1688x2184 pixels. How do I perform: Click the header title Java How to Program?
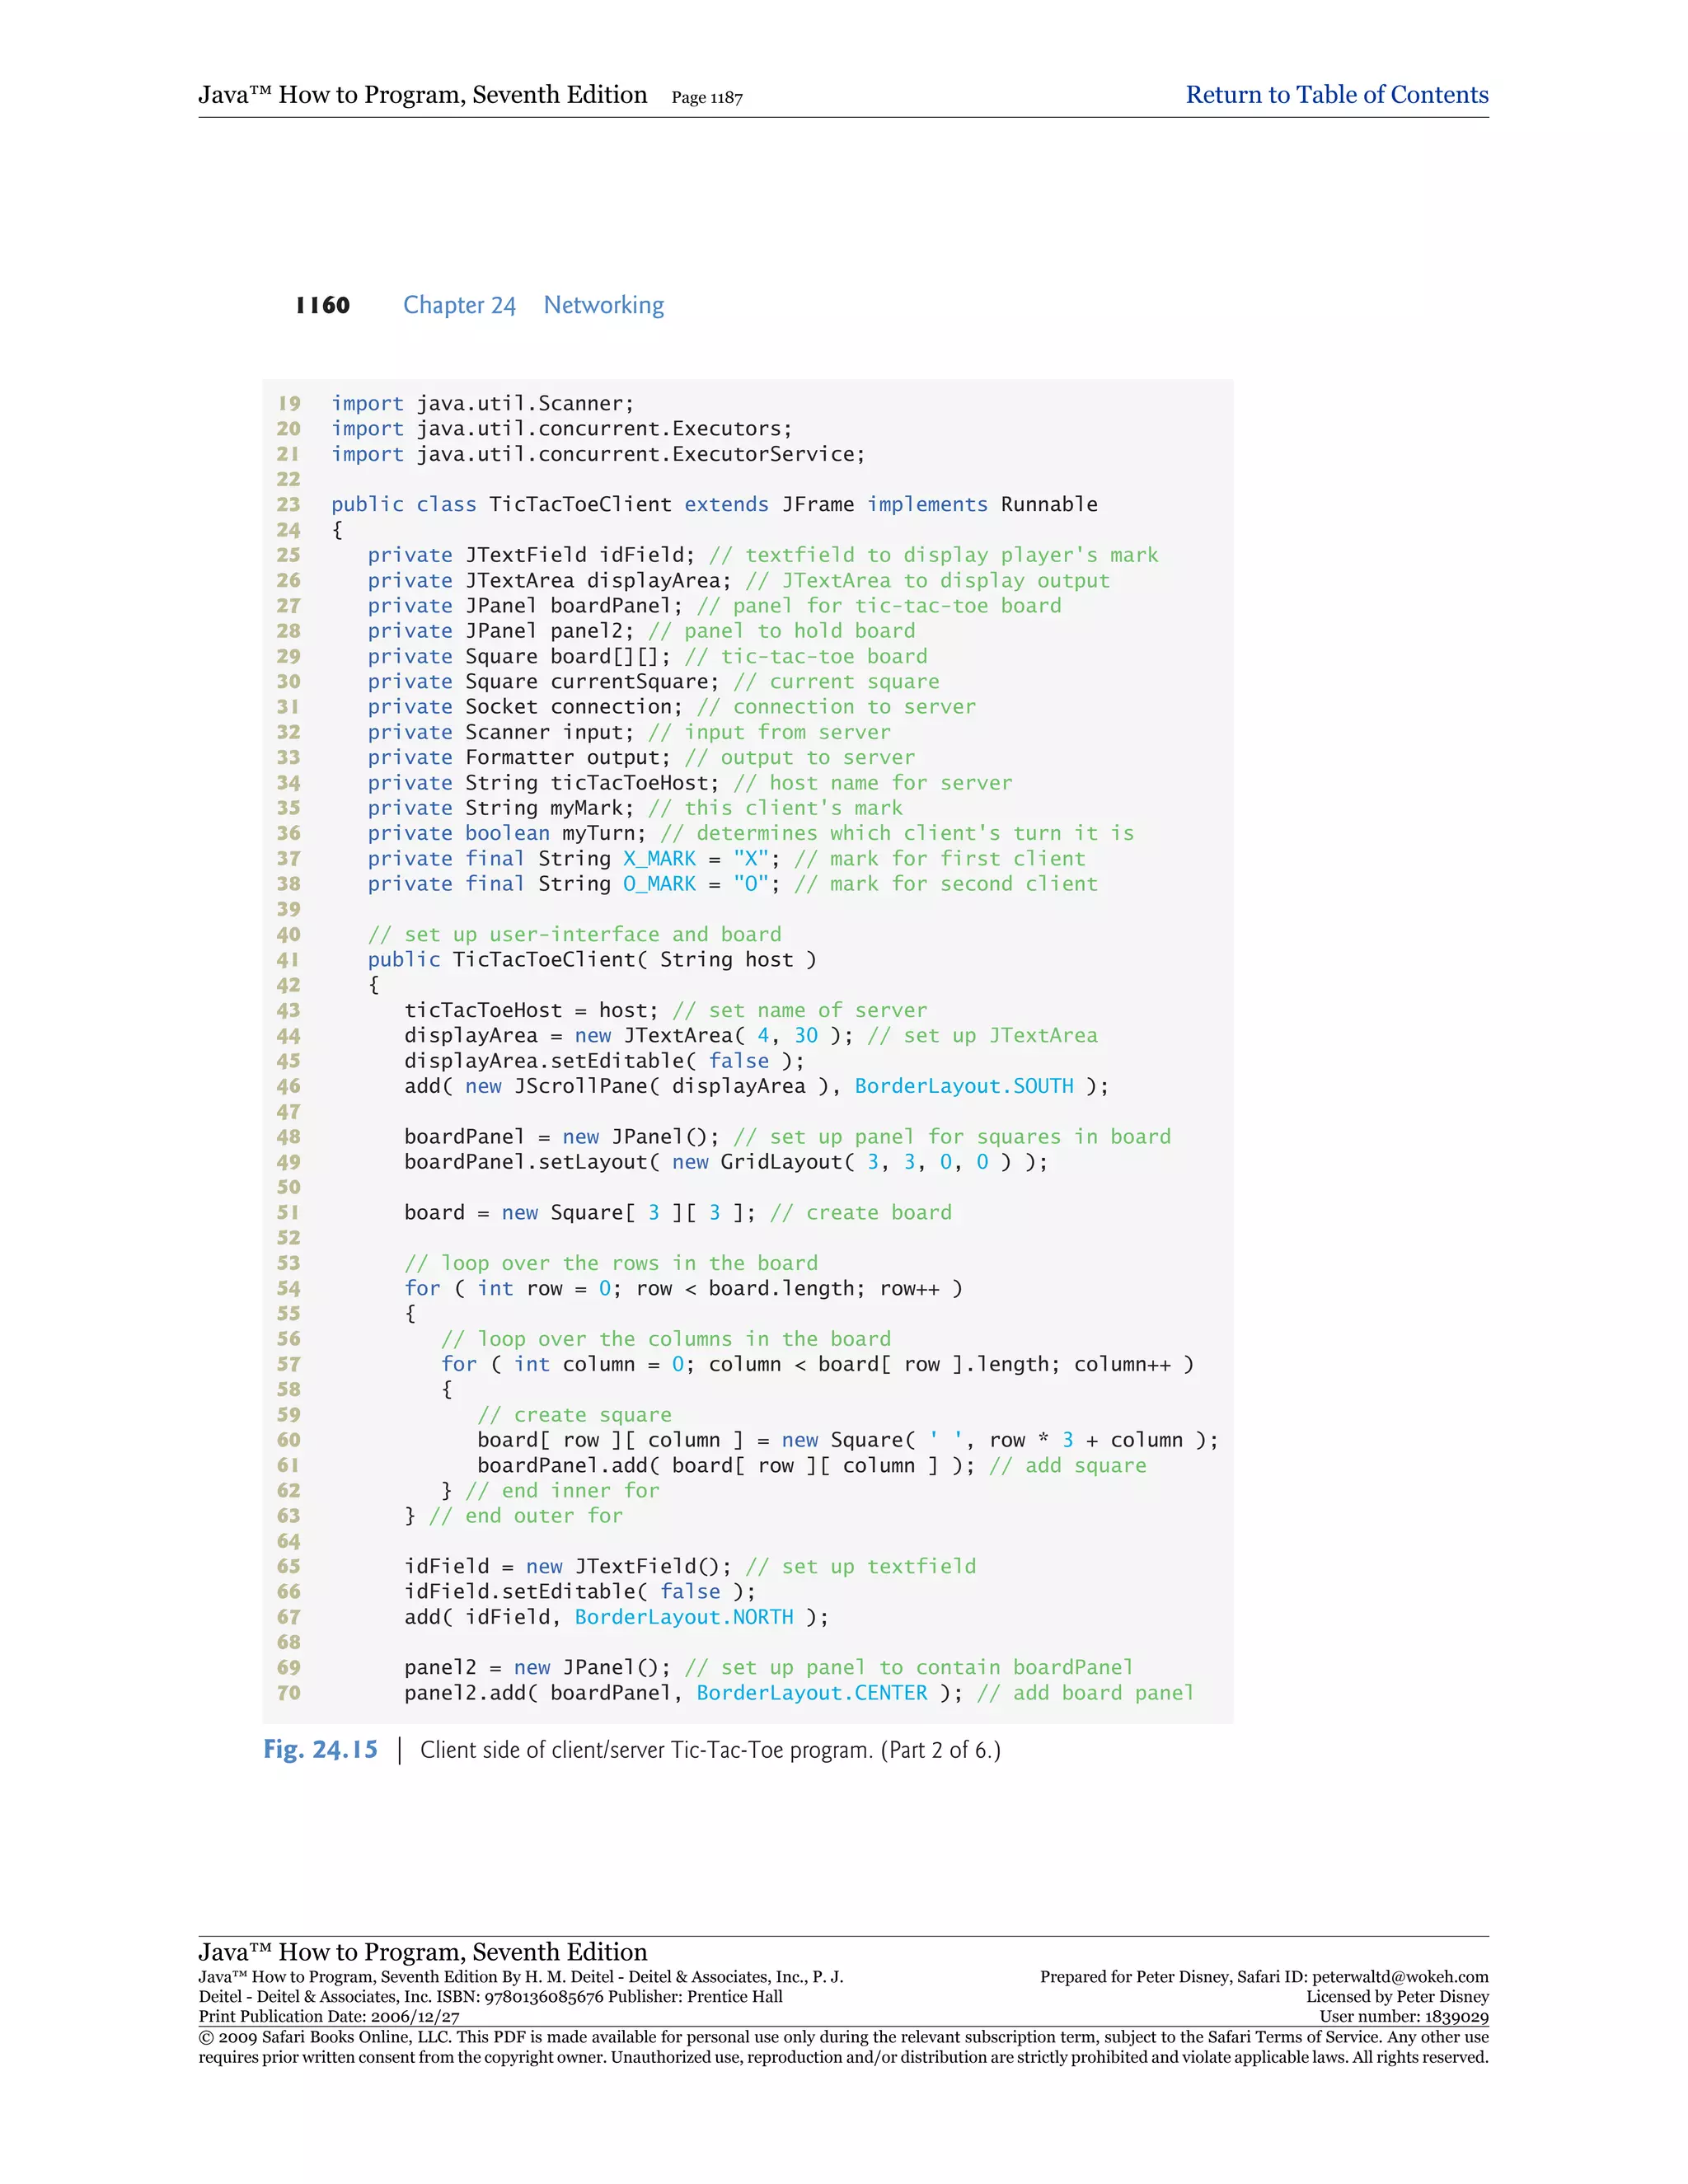422,95
